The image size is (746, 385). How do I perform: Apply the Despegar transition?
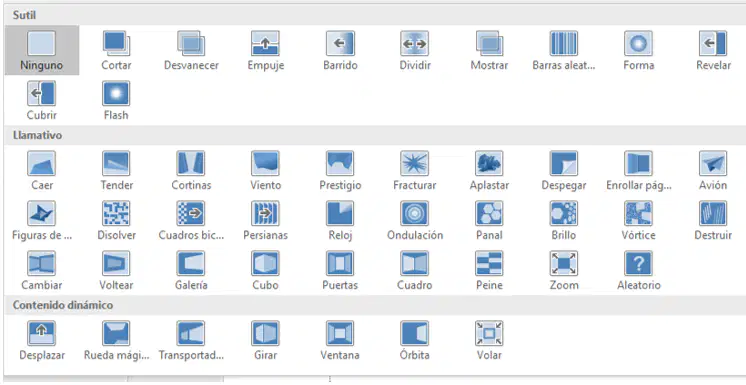(x=564, y=170)
